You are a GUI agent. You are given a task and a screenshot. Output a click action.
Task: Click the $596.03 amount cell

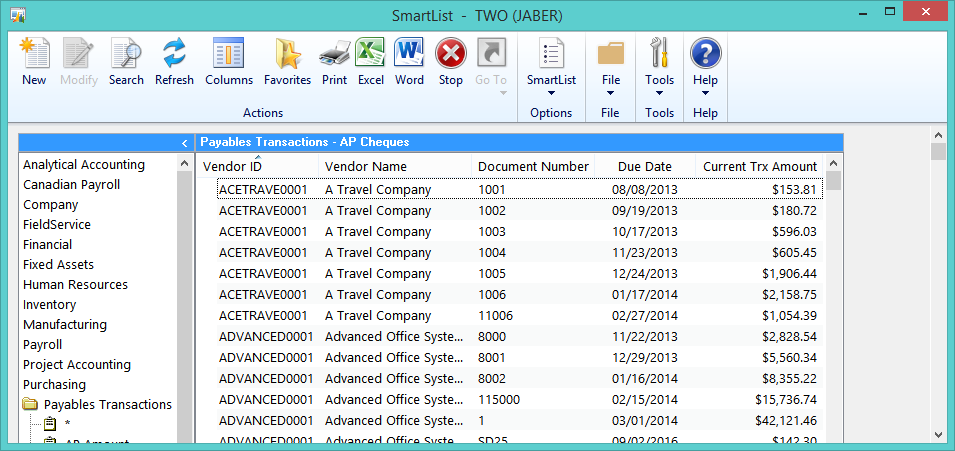(794, 232)
